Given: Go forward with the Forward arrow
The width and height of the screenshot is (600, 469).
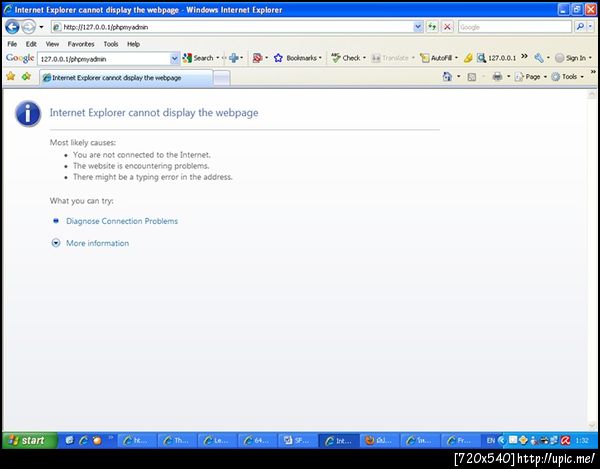Looking at the screenshot, I should point(29,27).
